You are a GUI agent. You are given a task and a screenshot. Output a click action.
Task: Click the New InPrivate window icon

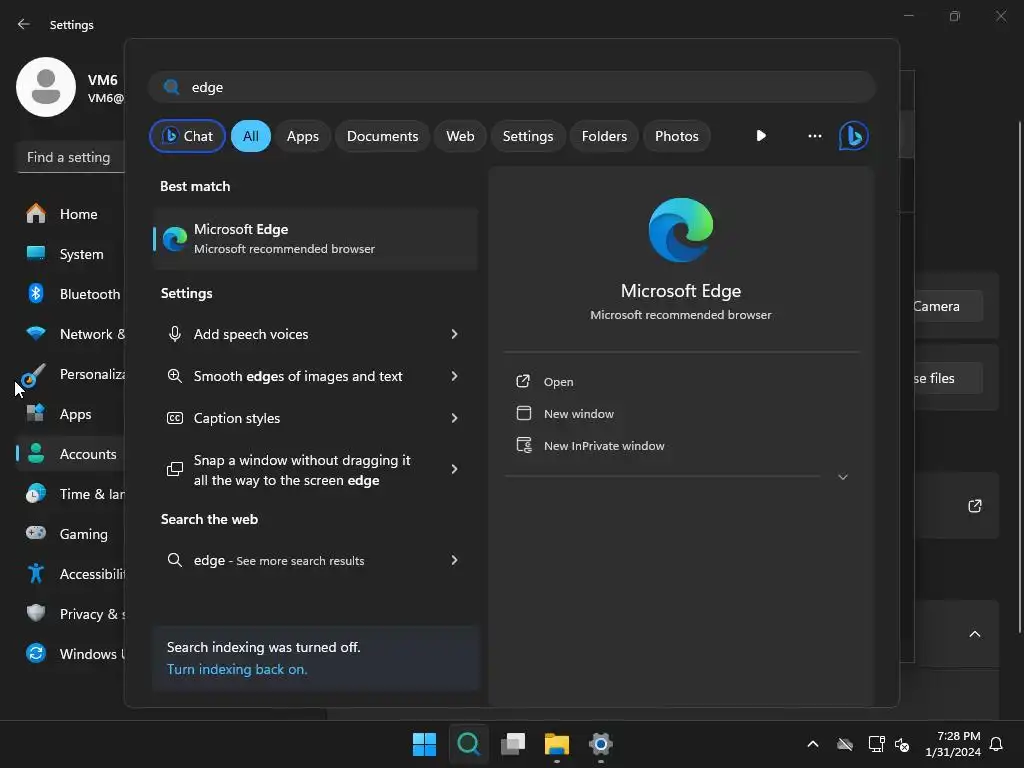click(524, 445)
